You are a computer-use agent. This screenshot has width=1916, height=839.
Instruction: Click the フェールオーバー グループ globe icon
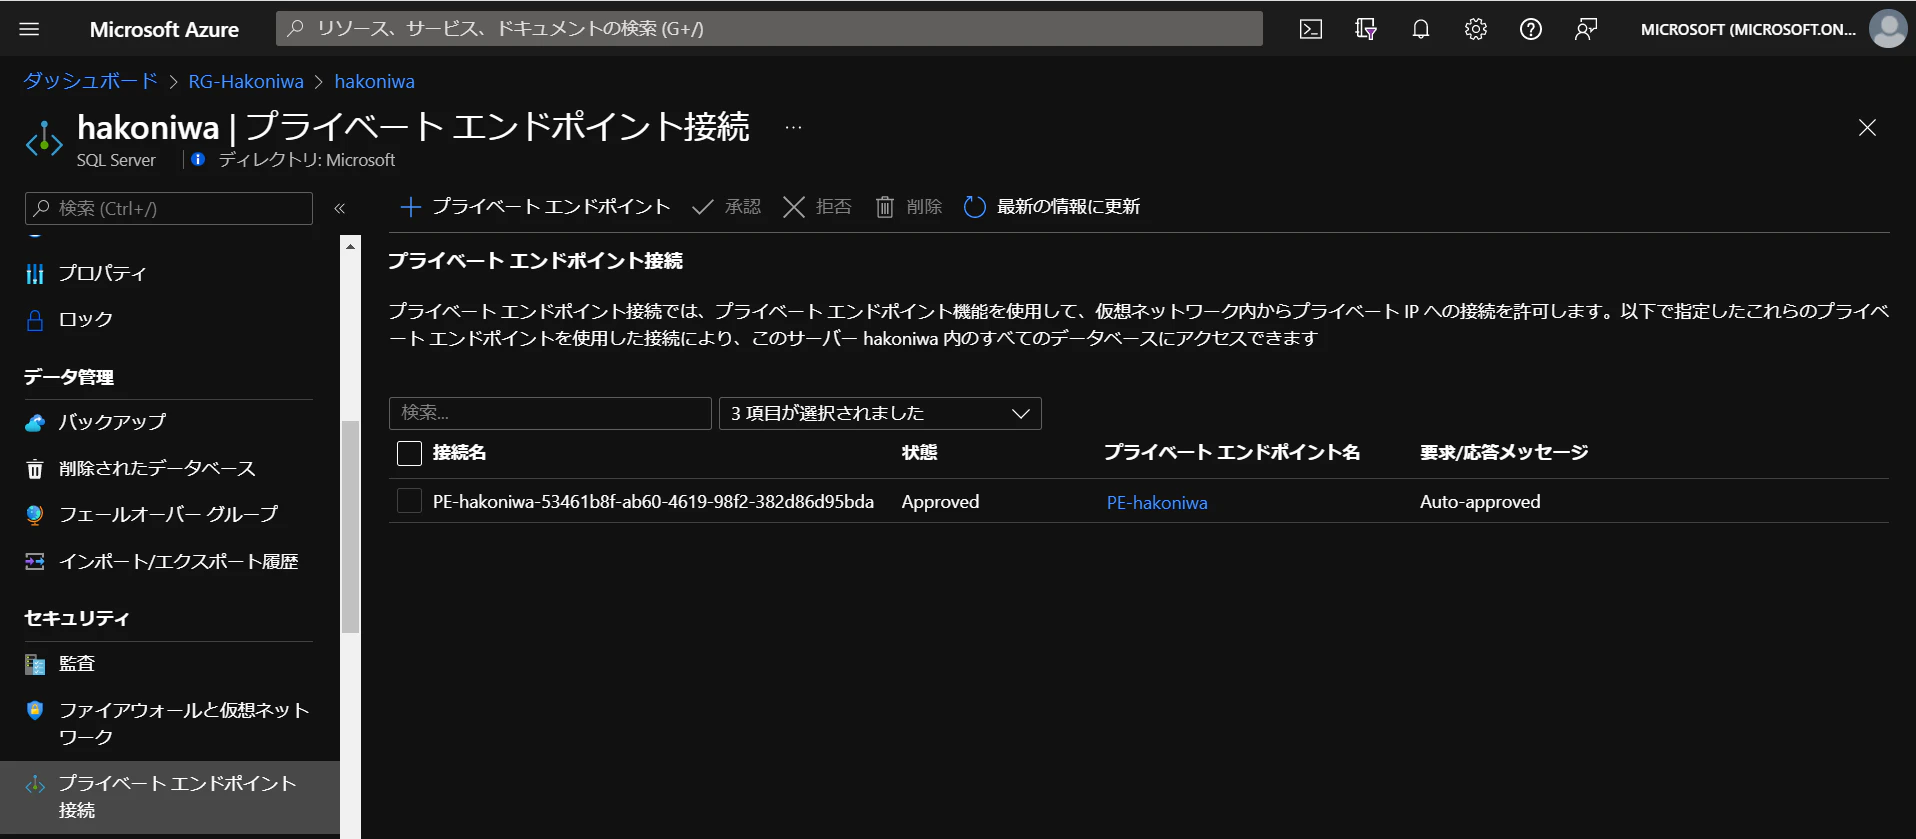pyautogui.click(x=35, y=515)
